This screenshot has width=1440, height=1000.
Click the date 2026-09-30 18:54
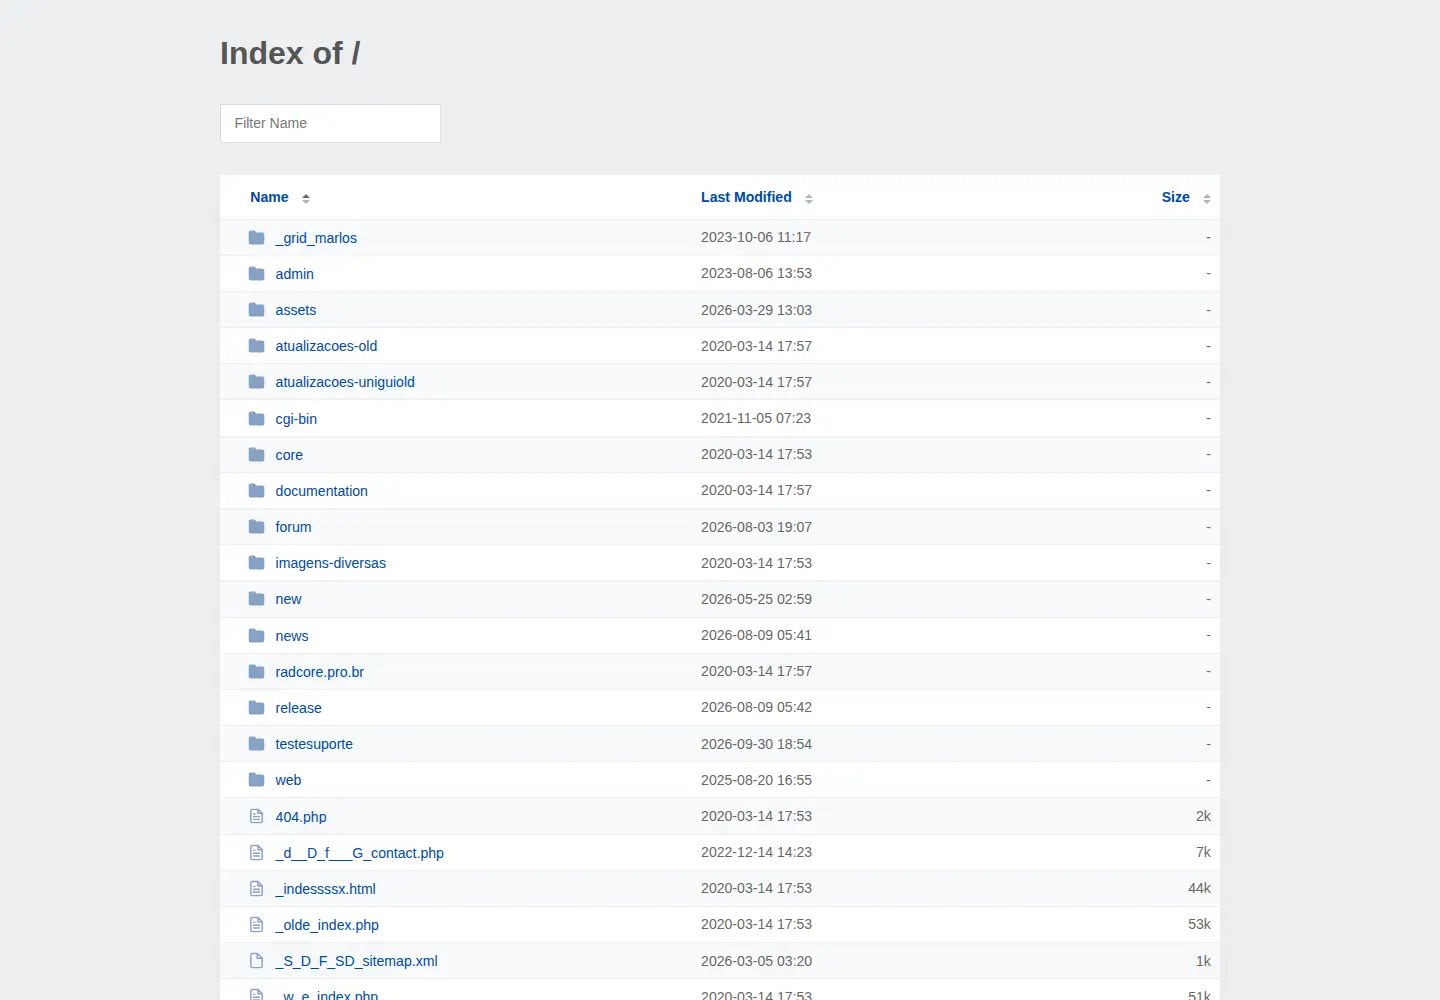pos(756,744)
